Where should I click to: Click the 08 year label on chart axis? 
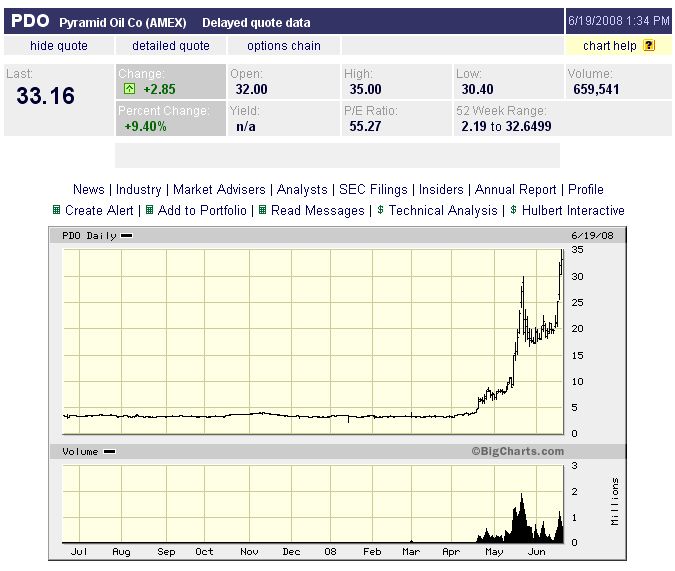click(x=330, y=552)
